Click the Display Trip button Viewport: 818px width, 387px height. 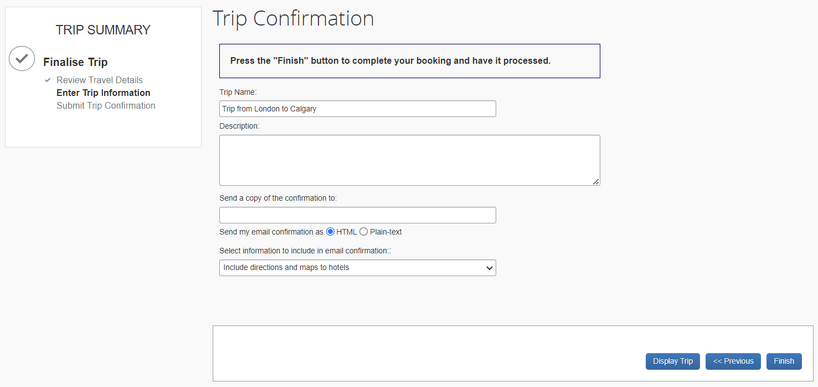pyautogui.click(x=672, y=361)
